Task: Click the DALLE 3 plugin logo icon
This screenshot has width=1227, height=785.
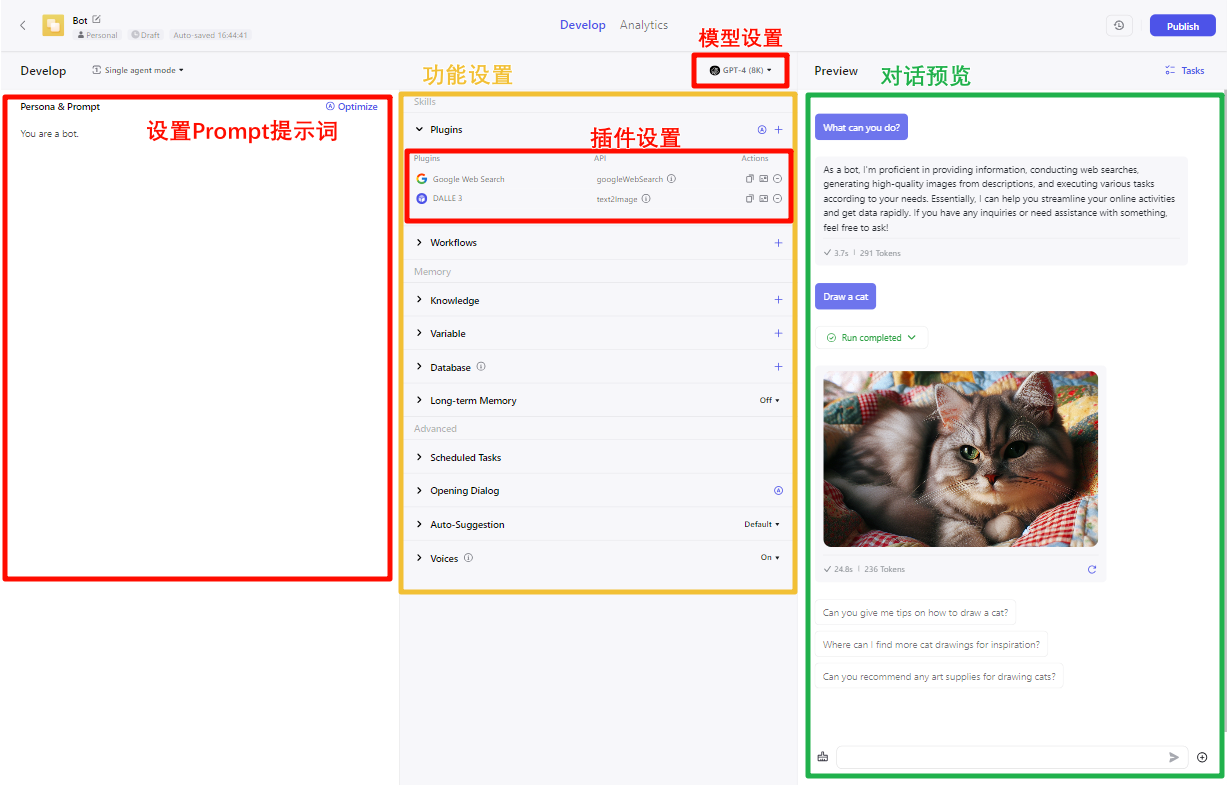Action: [422, 198]
